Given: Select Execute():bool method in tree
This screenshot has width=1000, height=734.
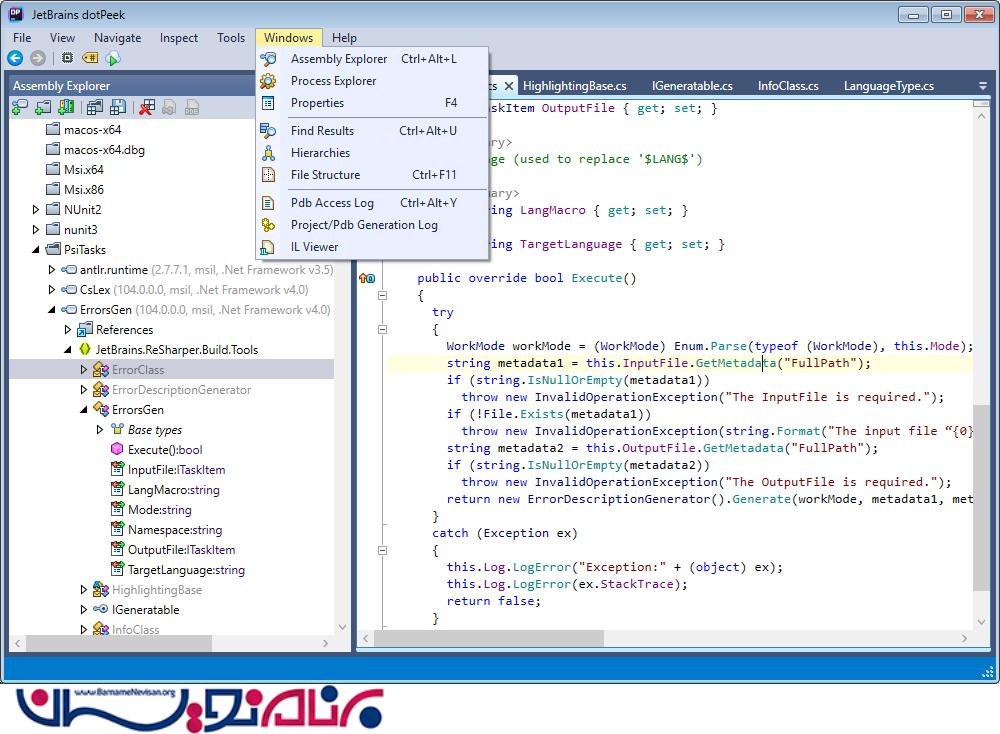Looking at the screenshot, I should click(164, 450).
